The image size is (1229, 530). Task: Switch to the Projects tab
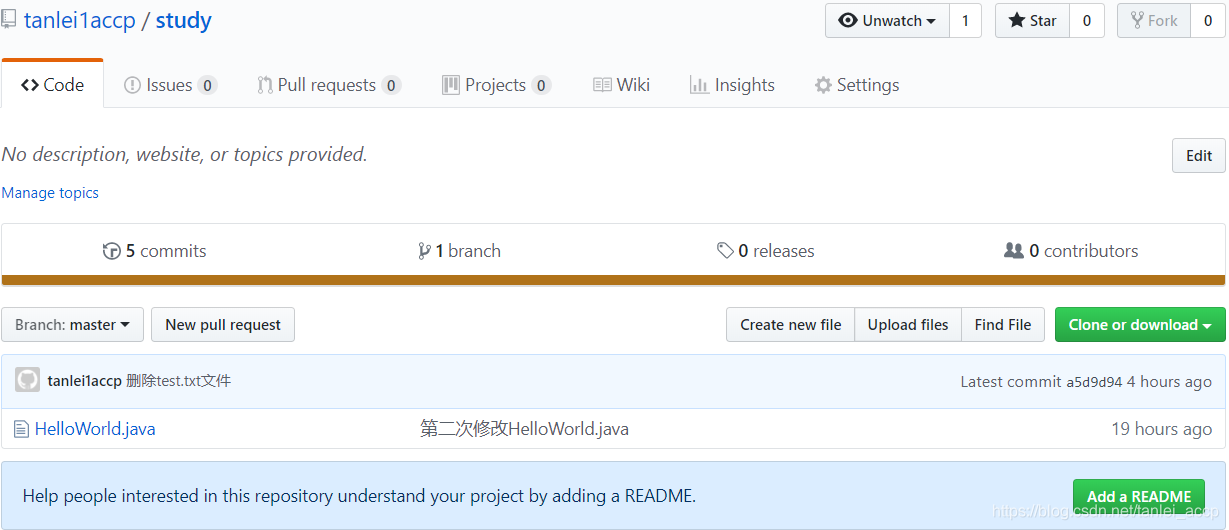coord(496,85)
